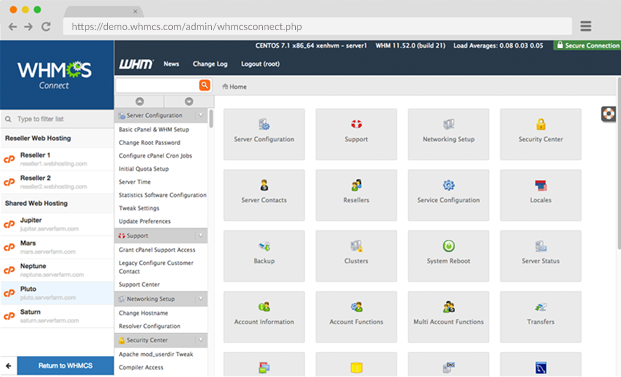Open the Transfers tile
Image resolution: width=621 pixels, height=377 pixels.
tap(541, 317)
